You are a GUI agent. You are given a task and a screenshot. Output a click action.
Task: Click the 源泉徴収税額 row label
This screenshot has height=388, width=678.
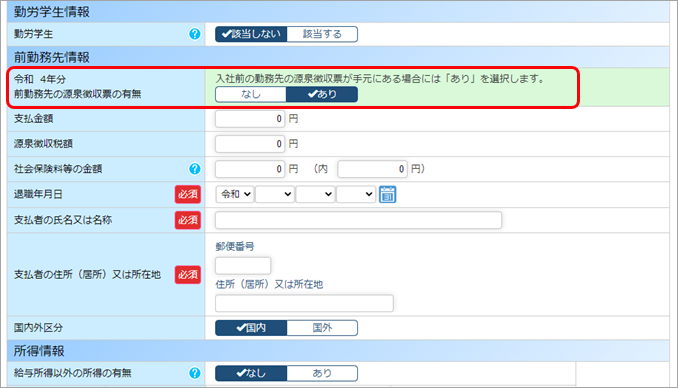43,144
